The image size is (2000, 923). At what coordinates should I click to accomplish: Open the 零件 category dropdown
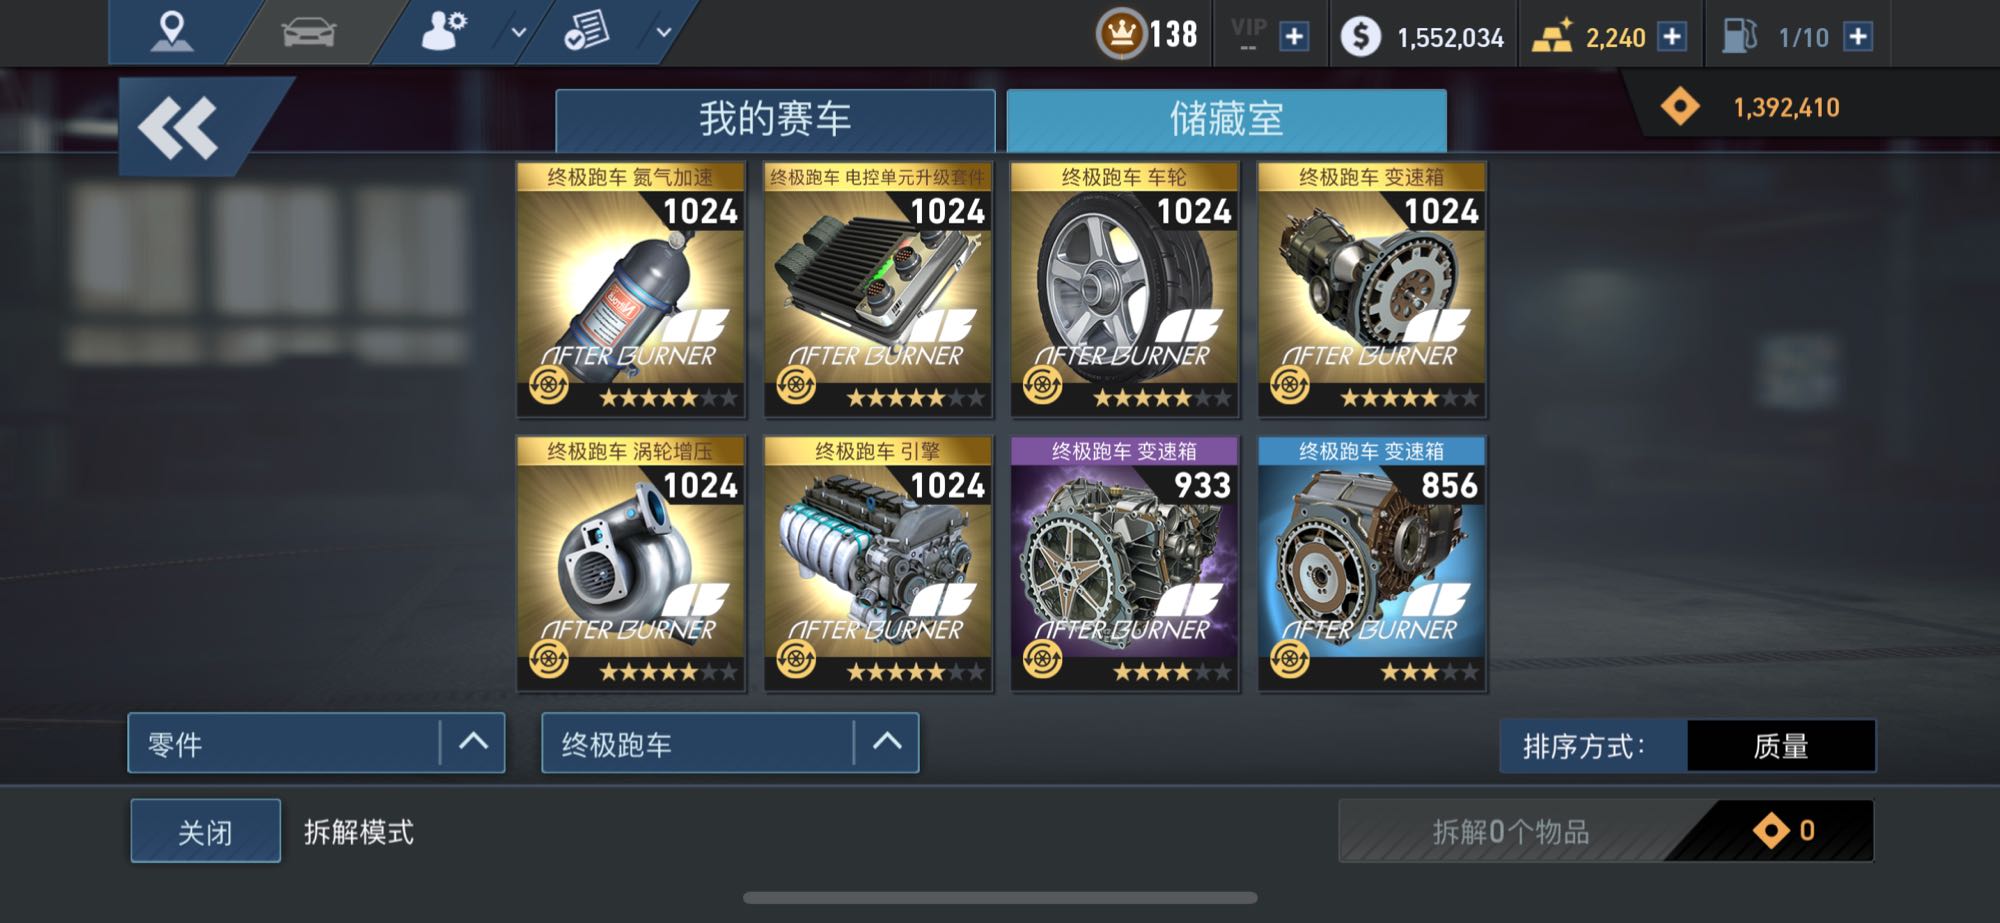pos(316,743)
